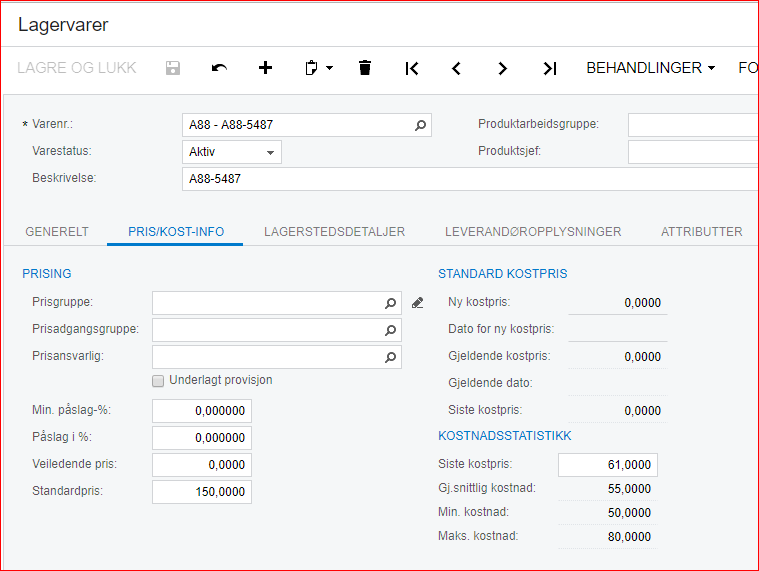This screenshot has width=759, height=571.
Task: Click the Standardpris field
Action: point(202,492)
